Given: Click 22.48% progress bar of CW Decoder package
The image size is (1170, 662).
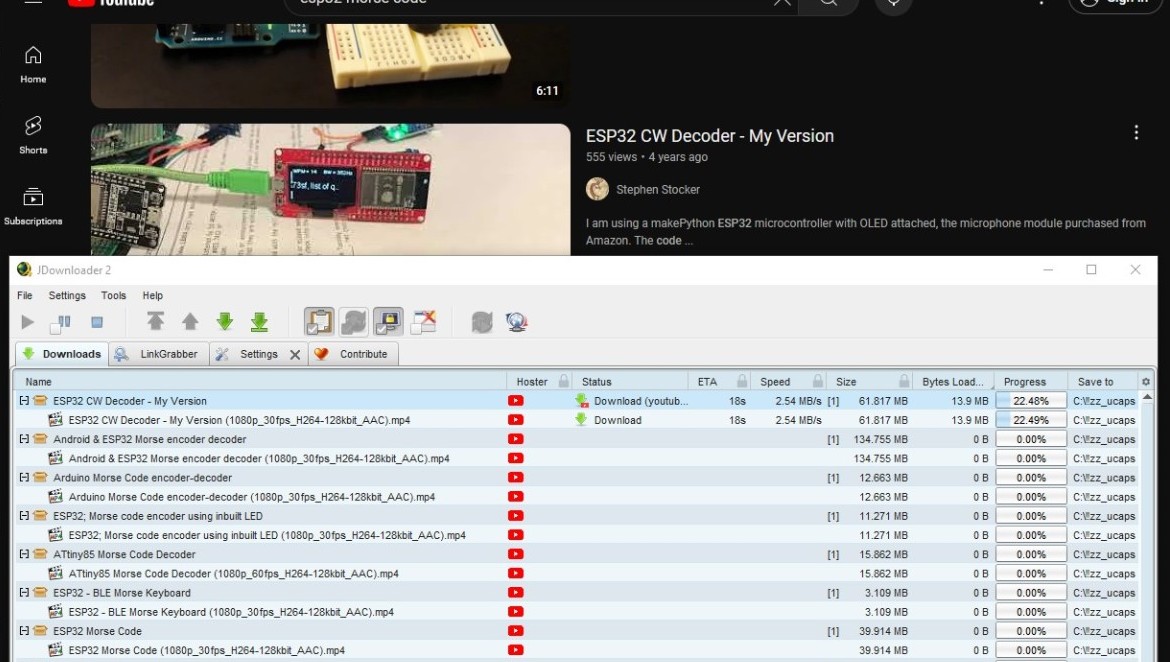Looking at the screenshot, I should click(x=1030, y=401).
